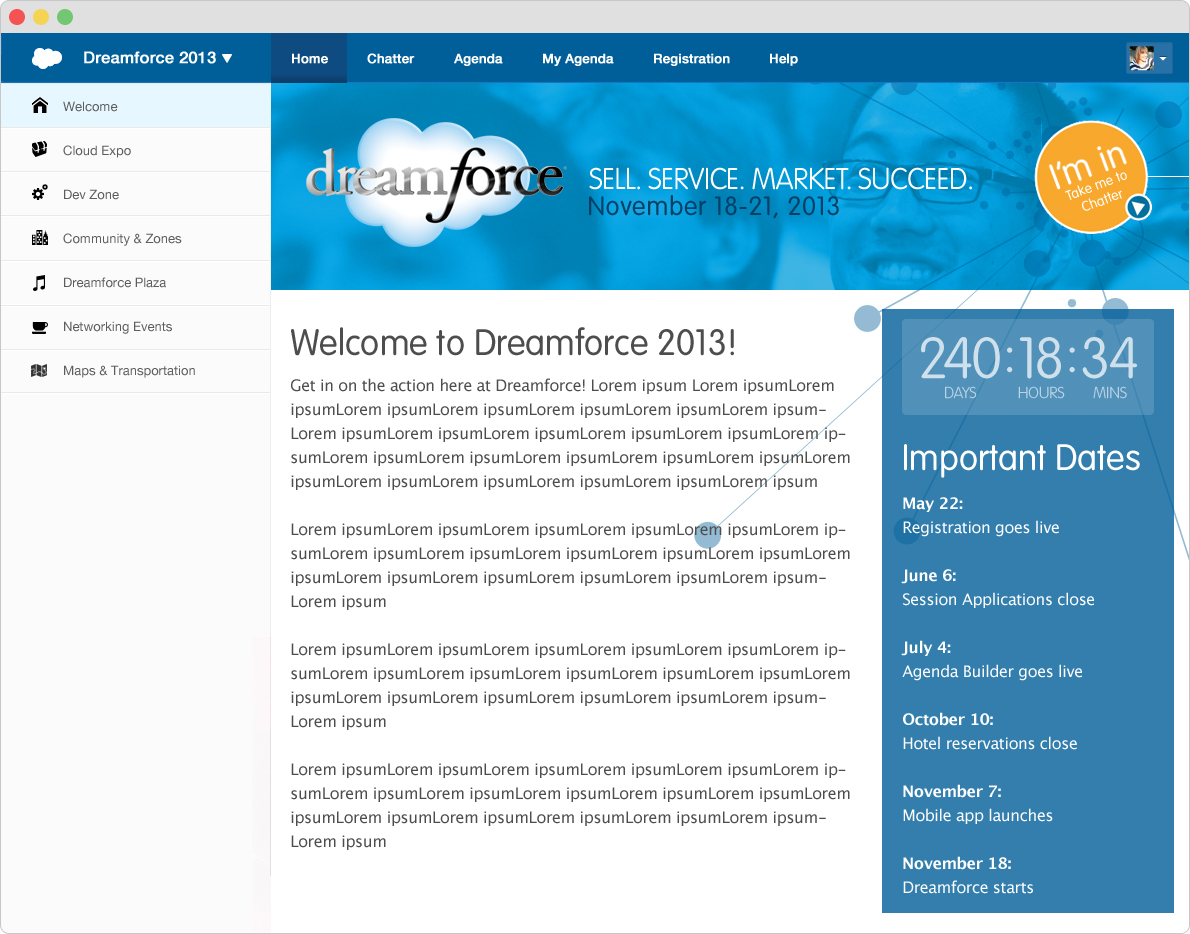Click the November 7 Mobile app launches entry

pos(978,803)
